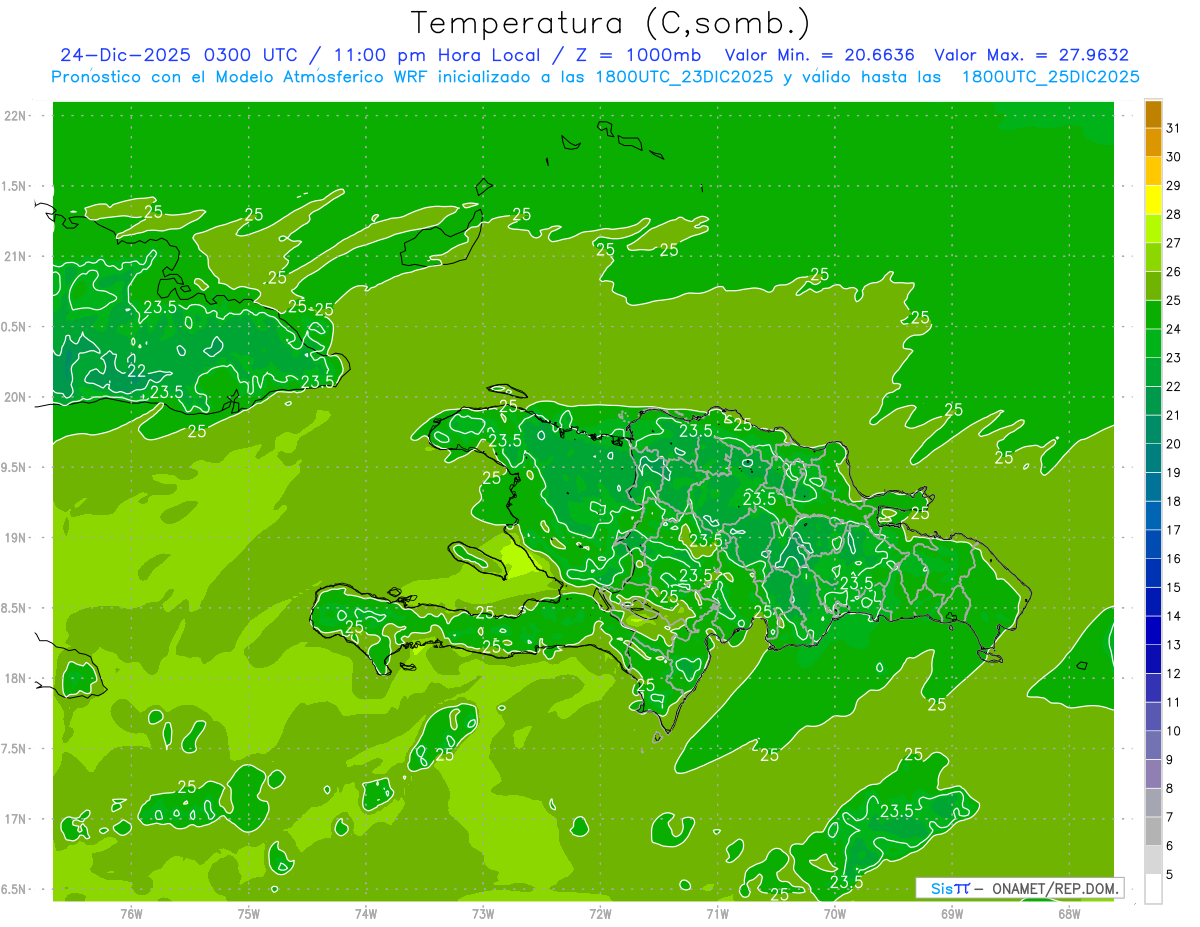This screenshot has height=927, width=1200.
Task: Click the color bar segment between 28 and 29
Action: pos(1153,200)
